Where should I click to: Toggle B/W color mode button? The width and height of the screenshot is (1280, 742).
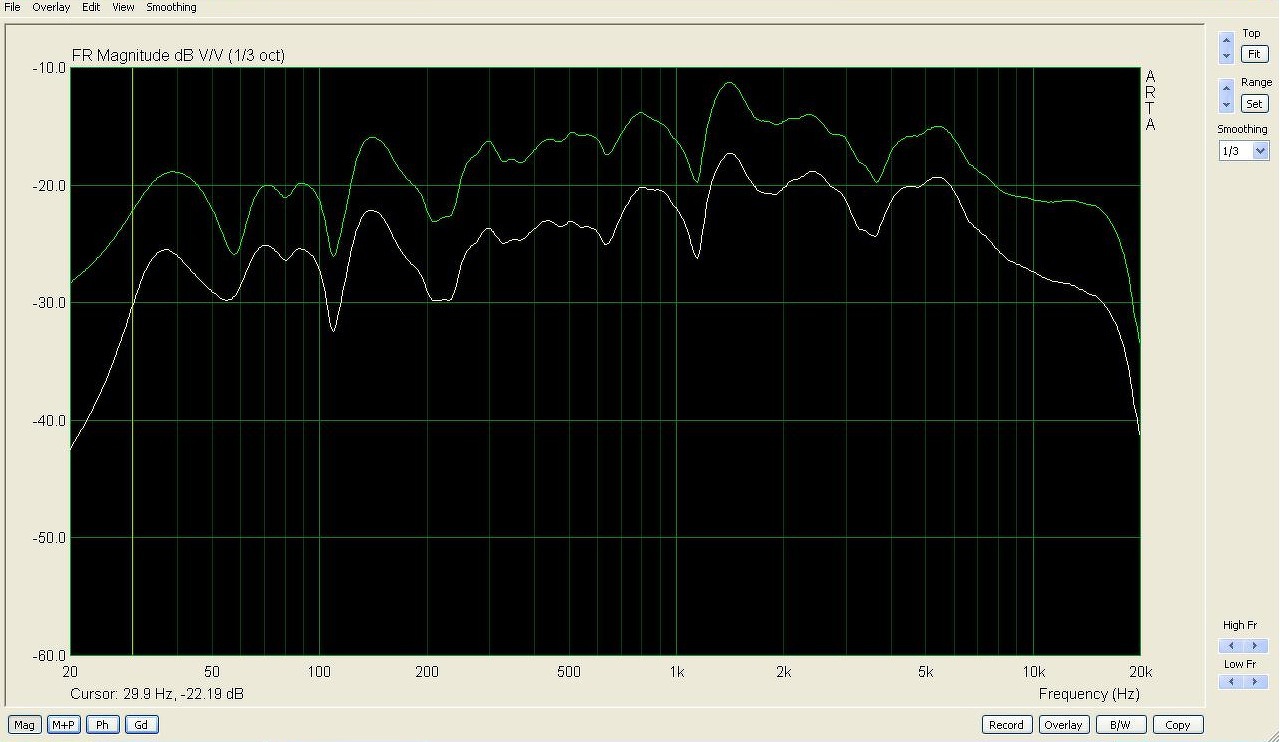click(1121, 725)
